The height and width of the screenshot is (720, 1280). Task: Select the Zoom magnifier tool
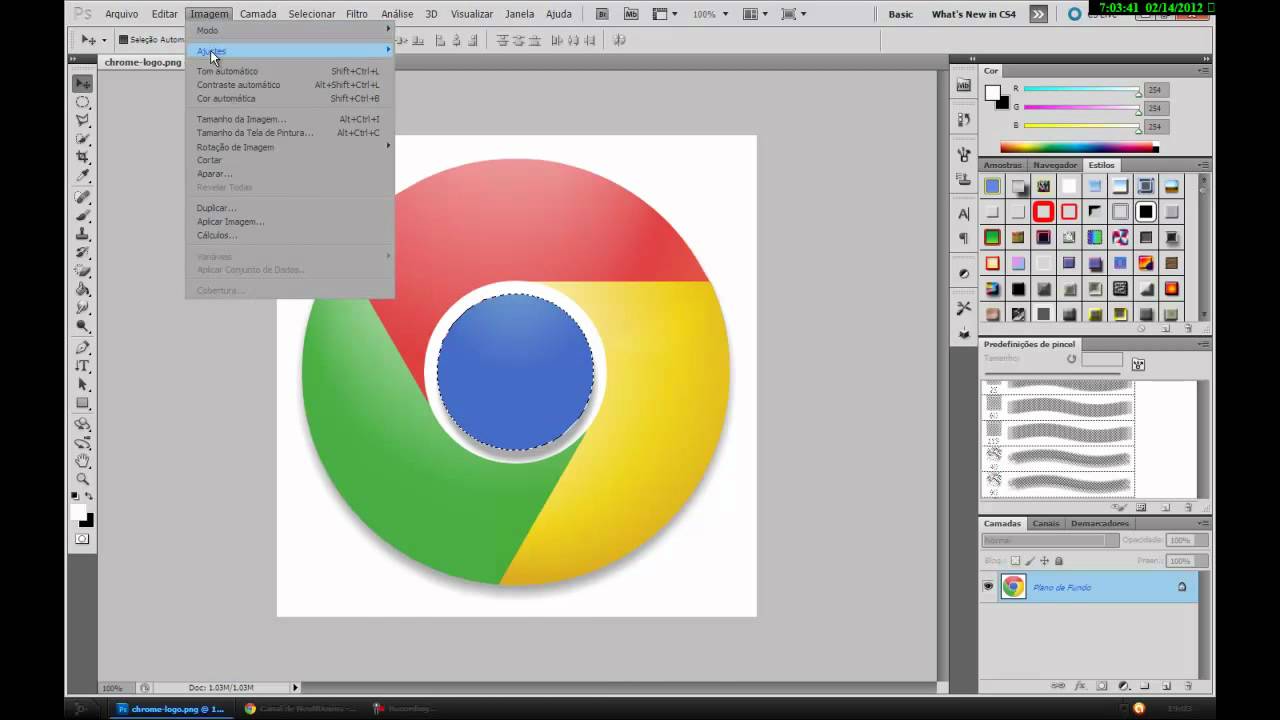click(x=83, y=480)
